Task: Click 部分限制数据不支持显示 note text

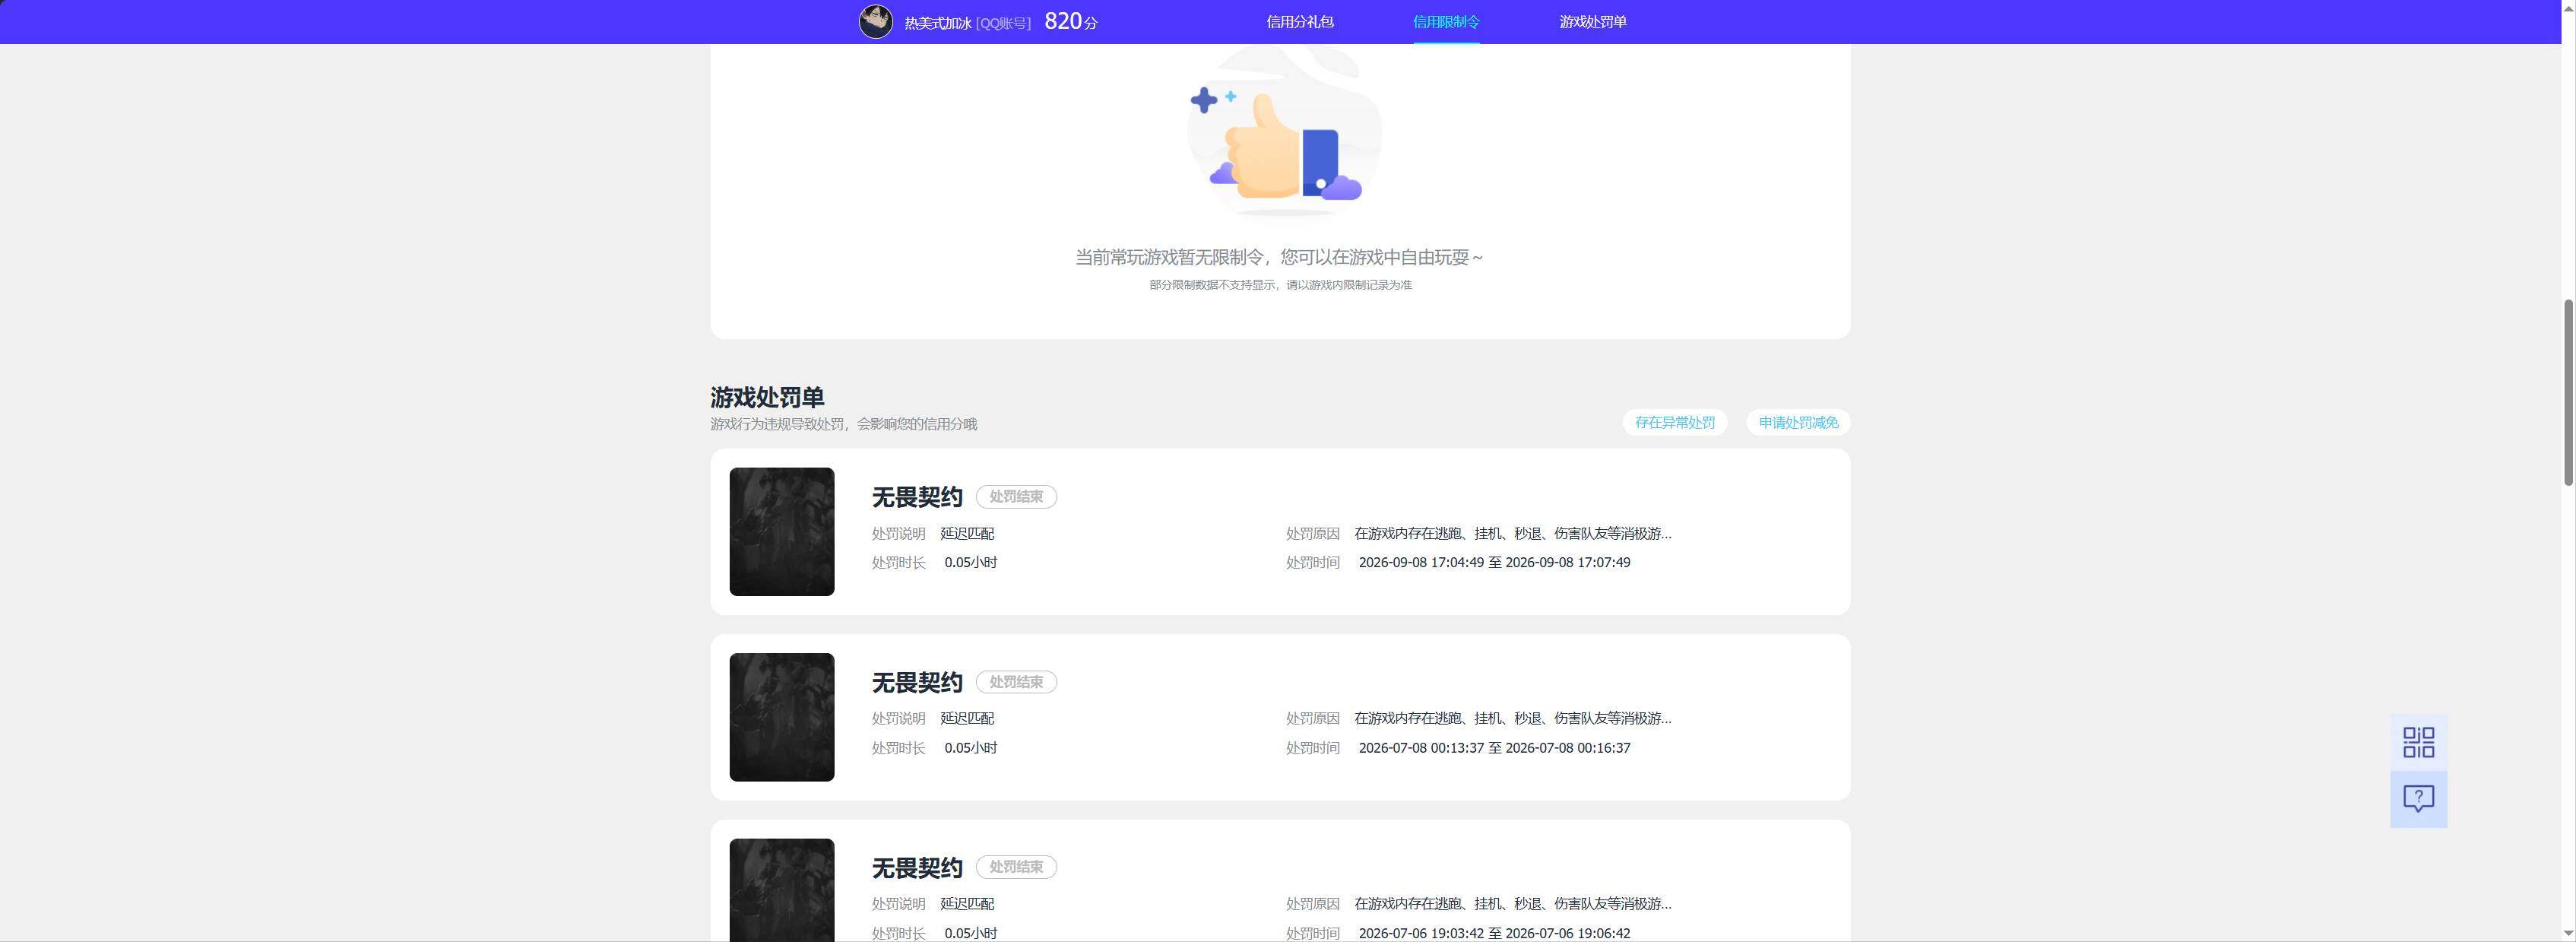Action: pyautogui.click(x=1280, y=285)
